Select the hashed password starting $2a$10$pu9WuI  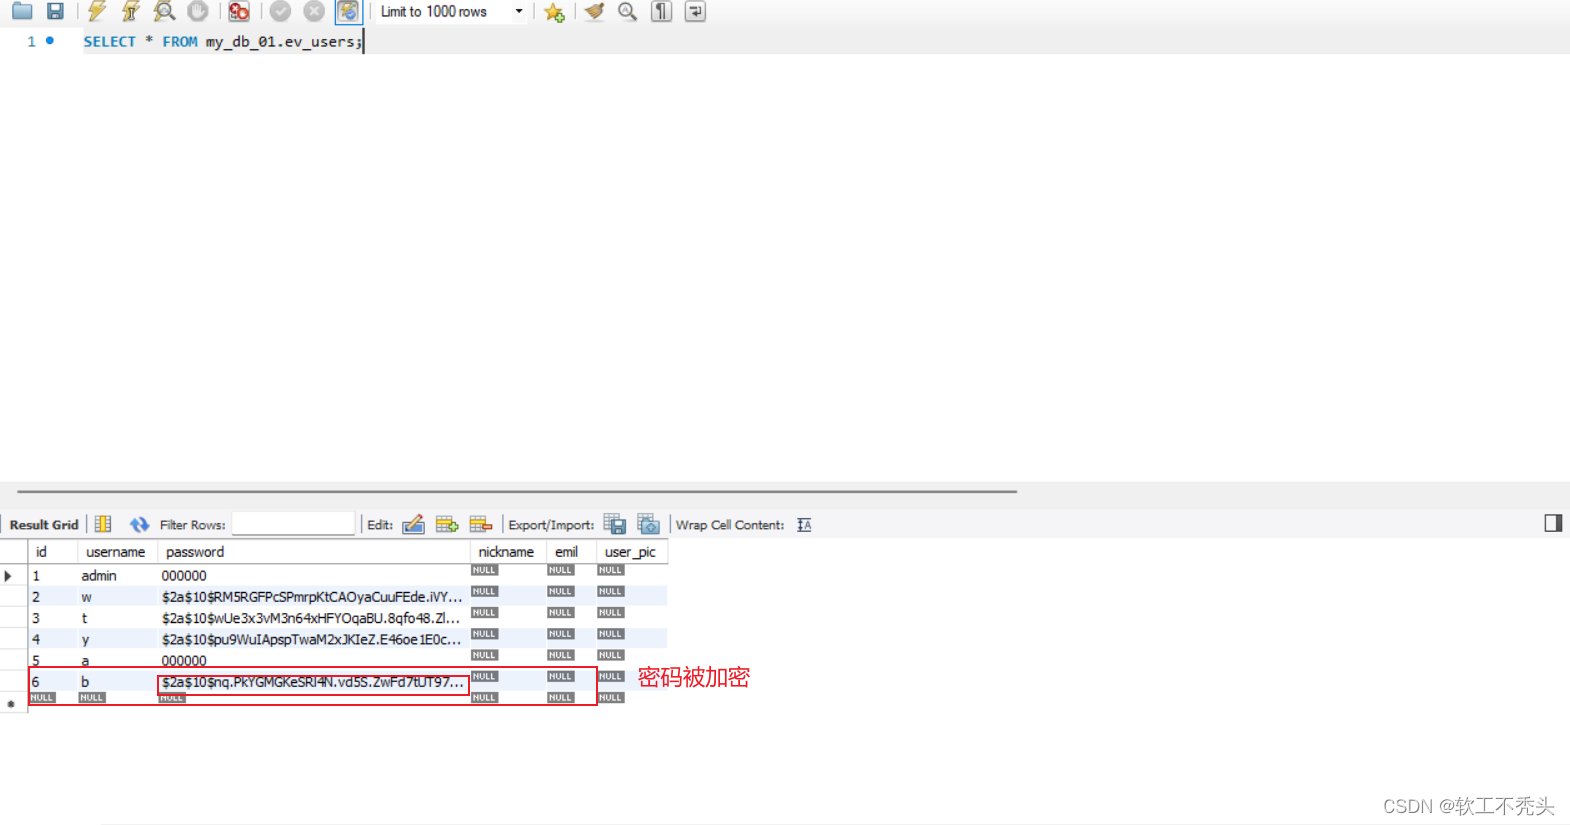click(x=312, y=639)
